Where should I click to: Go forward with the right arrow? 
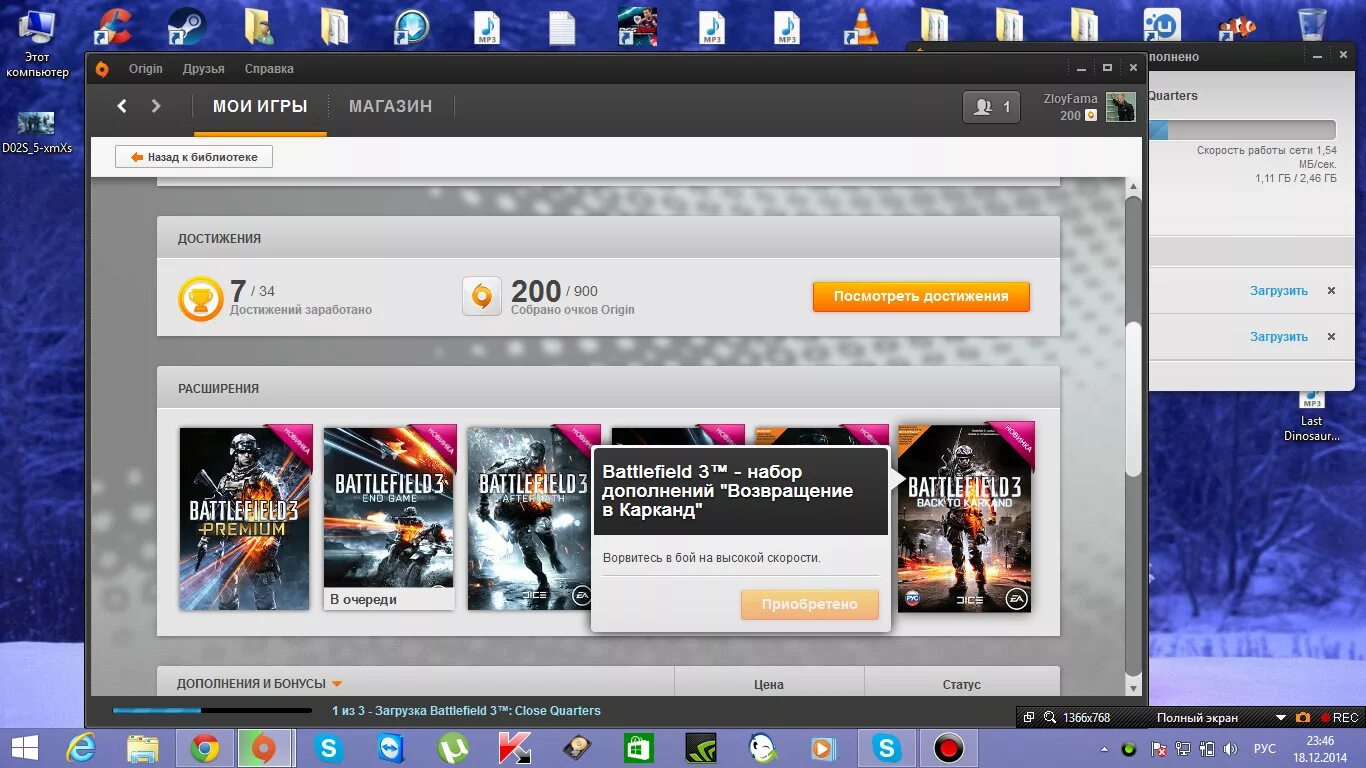click(156, 106)
